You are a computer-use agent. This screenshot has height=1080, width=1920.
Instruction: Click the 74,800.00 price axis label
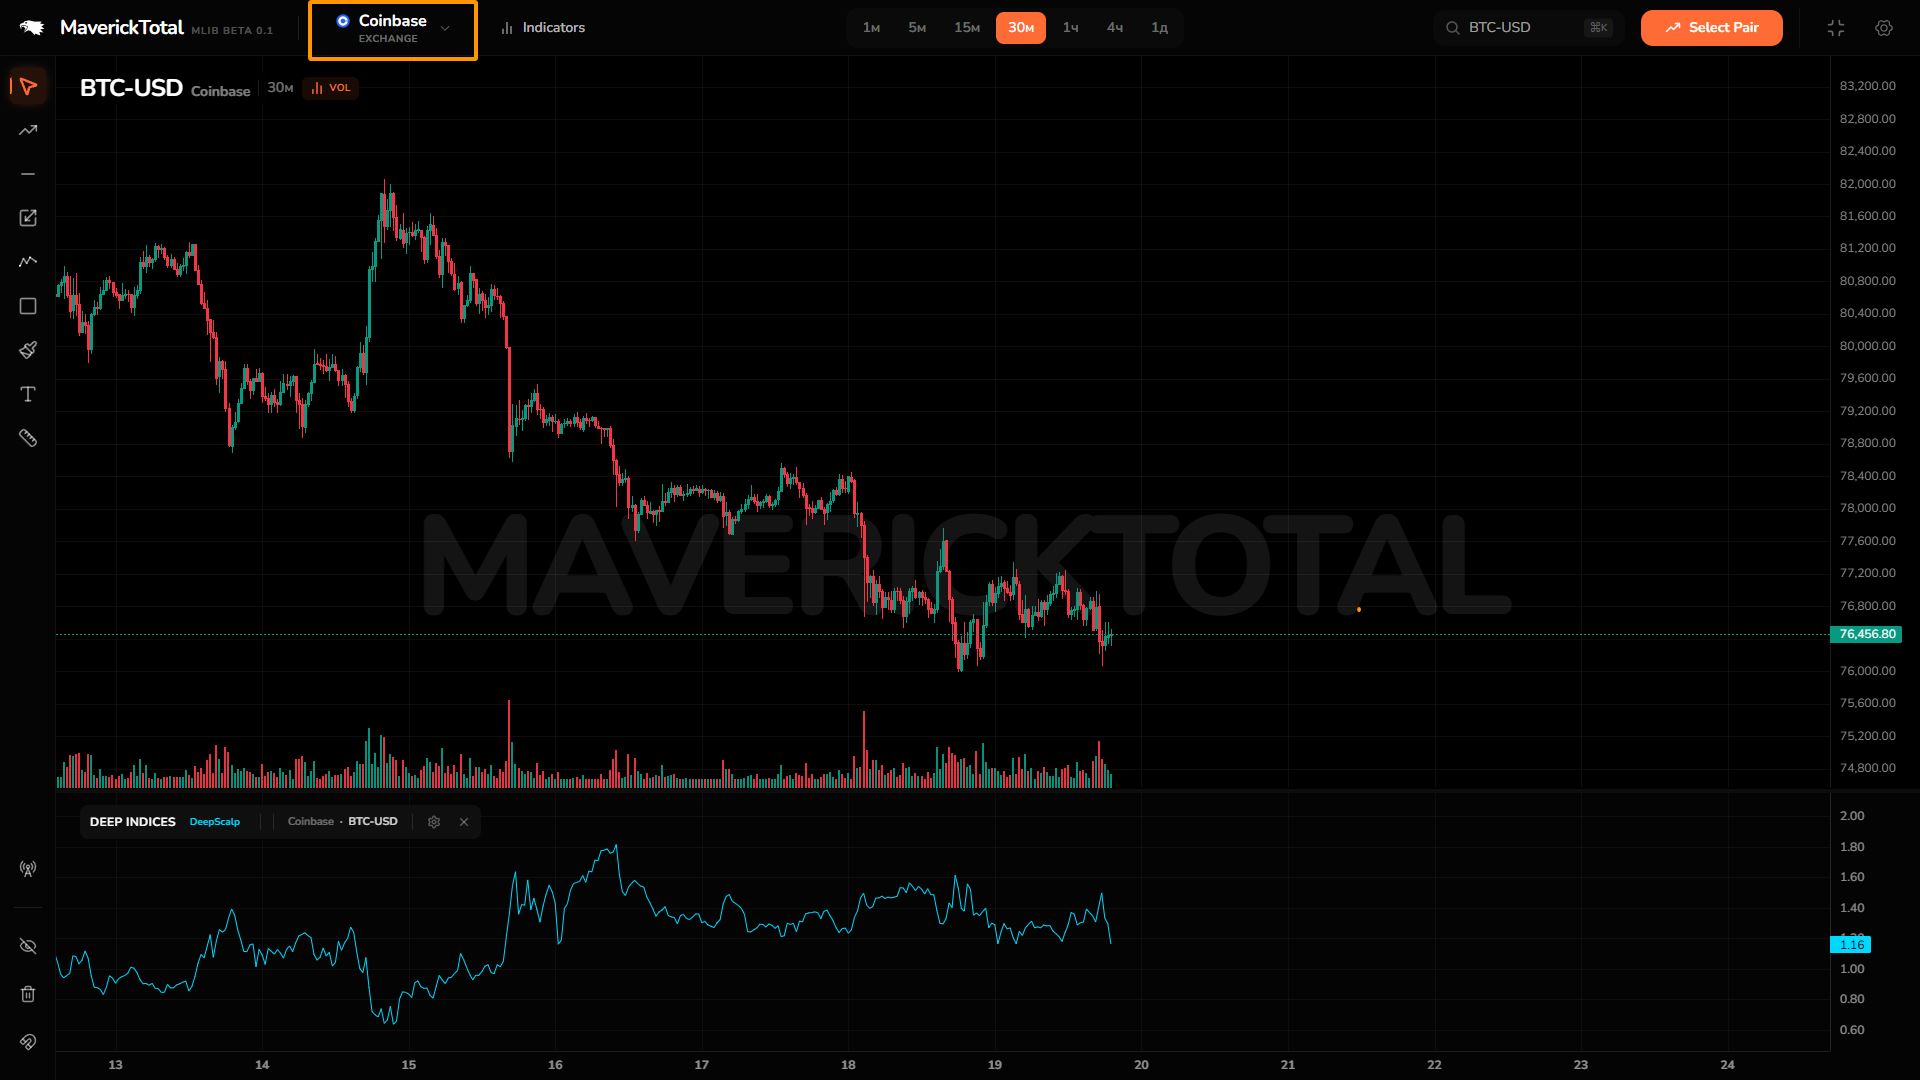[1867, 768]
